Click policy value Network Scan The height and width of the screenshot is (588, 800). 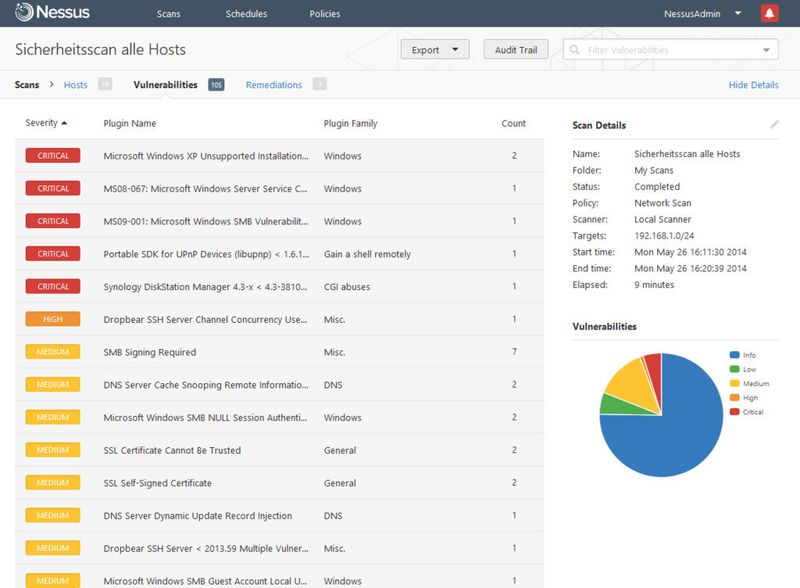coord(662,203)
